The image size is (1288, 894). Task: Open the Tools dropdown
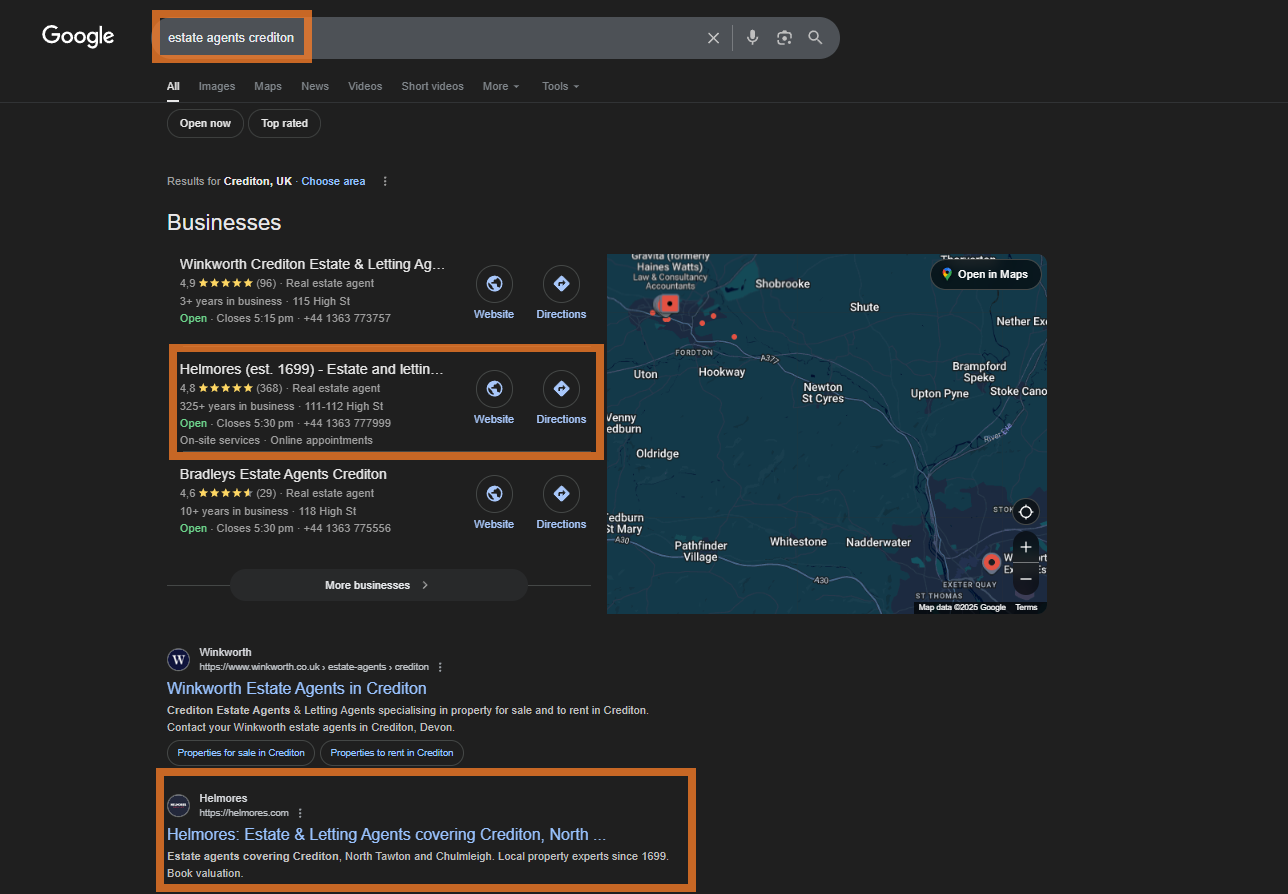(x=560, y=86)
